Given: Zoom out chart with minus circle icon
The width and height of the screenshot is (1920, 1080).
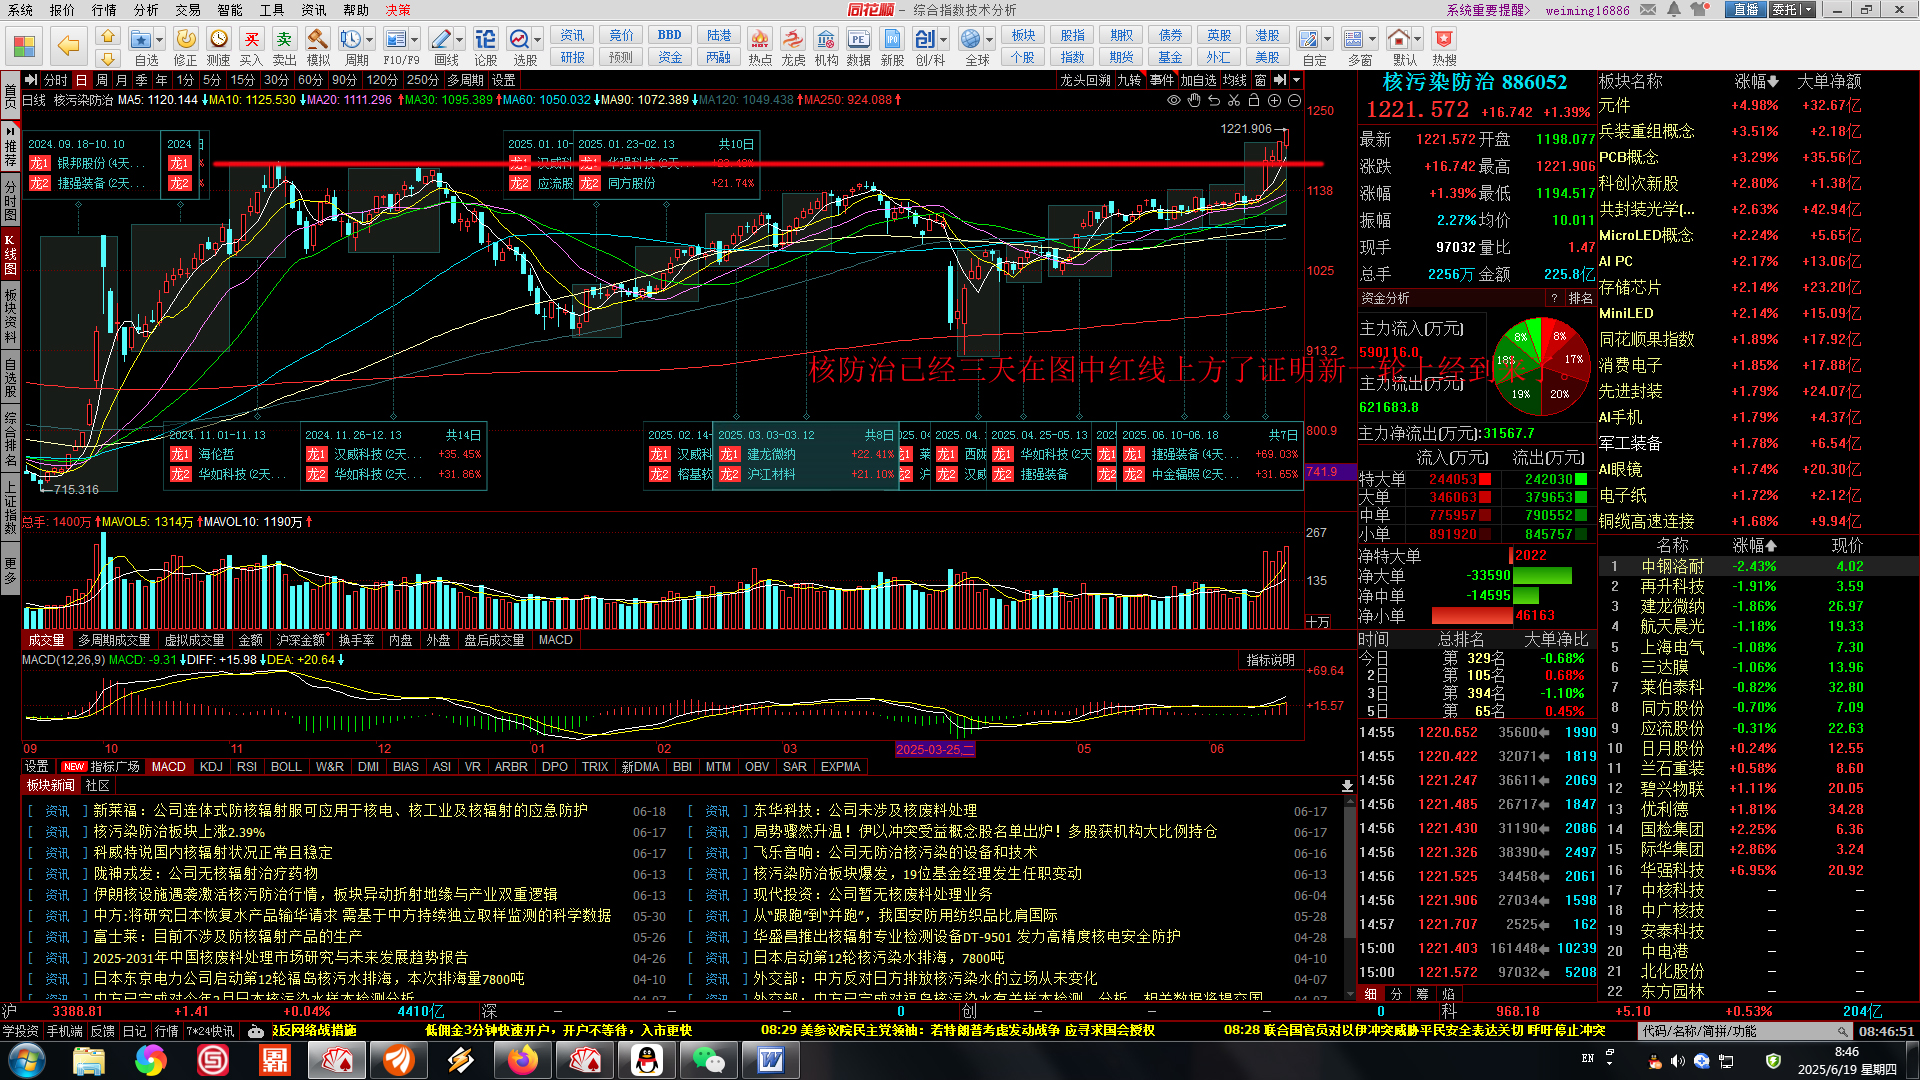Looking at the screenshot, I should pyautogui.click(x=1294, y=100).
